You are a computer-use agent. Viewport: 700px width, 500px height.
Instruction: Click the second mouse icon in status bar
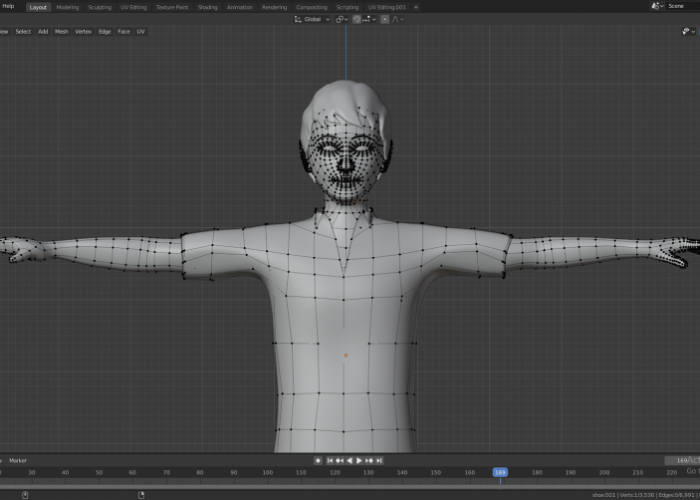point(141,495)
